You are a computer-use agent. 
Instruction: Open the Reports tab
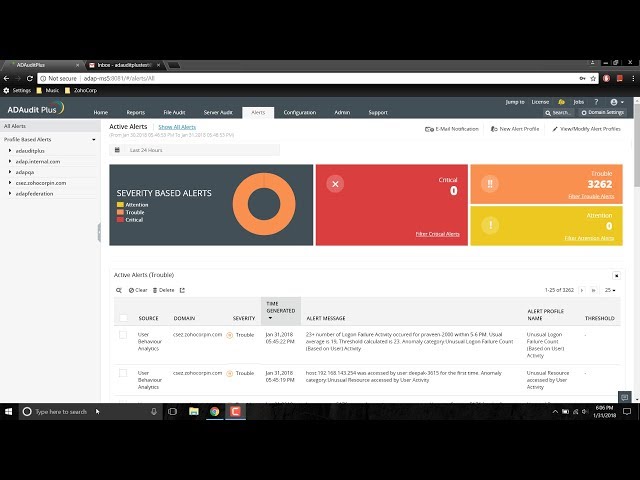(136, 112)
